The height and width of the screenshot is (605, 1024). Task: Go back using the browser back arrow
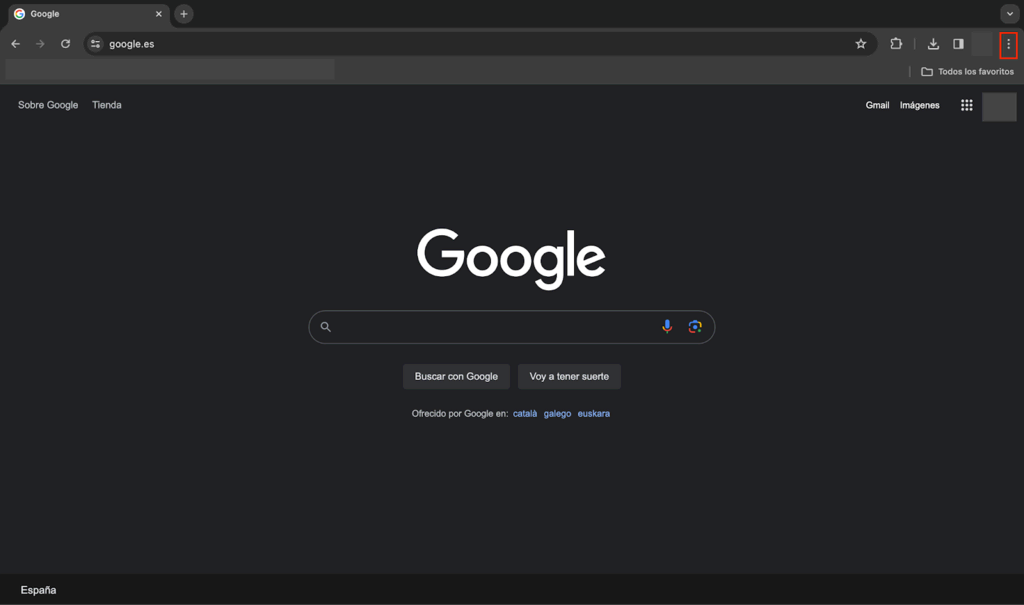coord(16,44)
